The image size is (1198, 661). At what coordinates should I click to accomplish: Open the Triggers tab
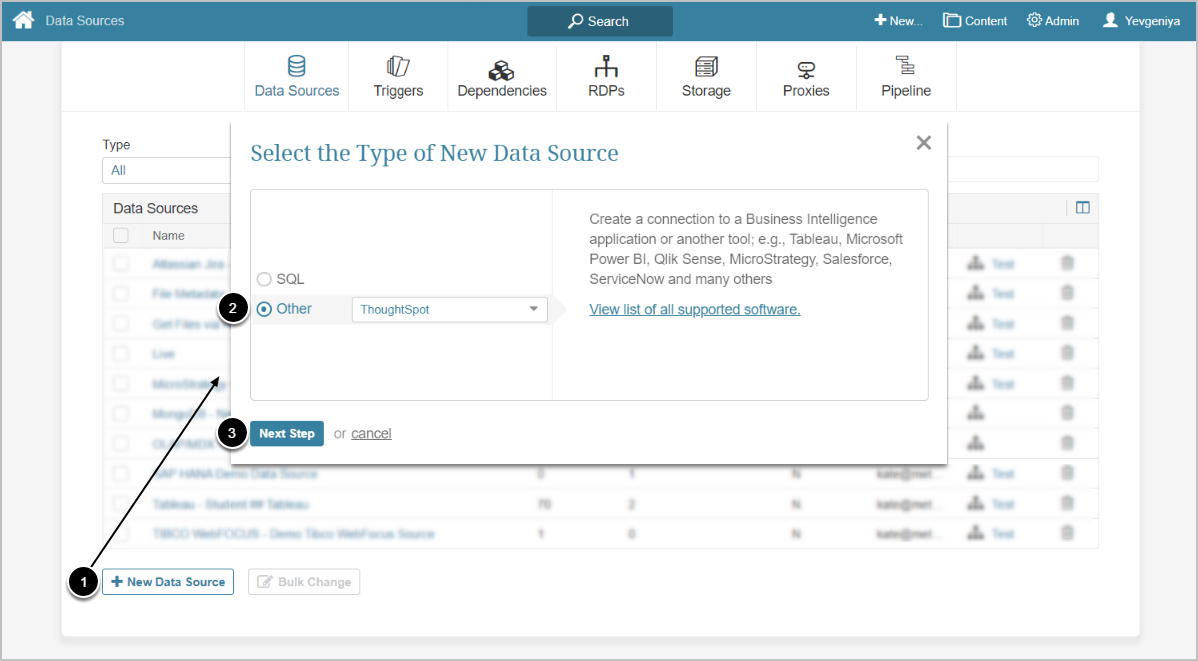[398, 77]
